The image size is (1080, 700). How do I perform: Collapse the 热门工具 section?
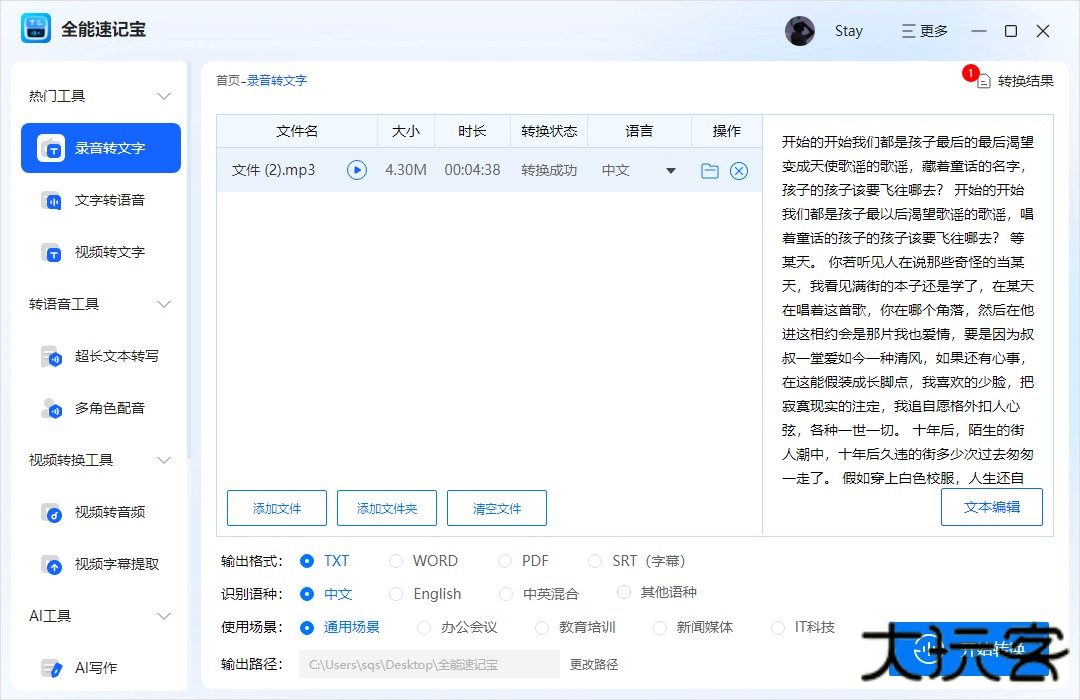click(163, 95)
